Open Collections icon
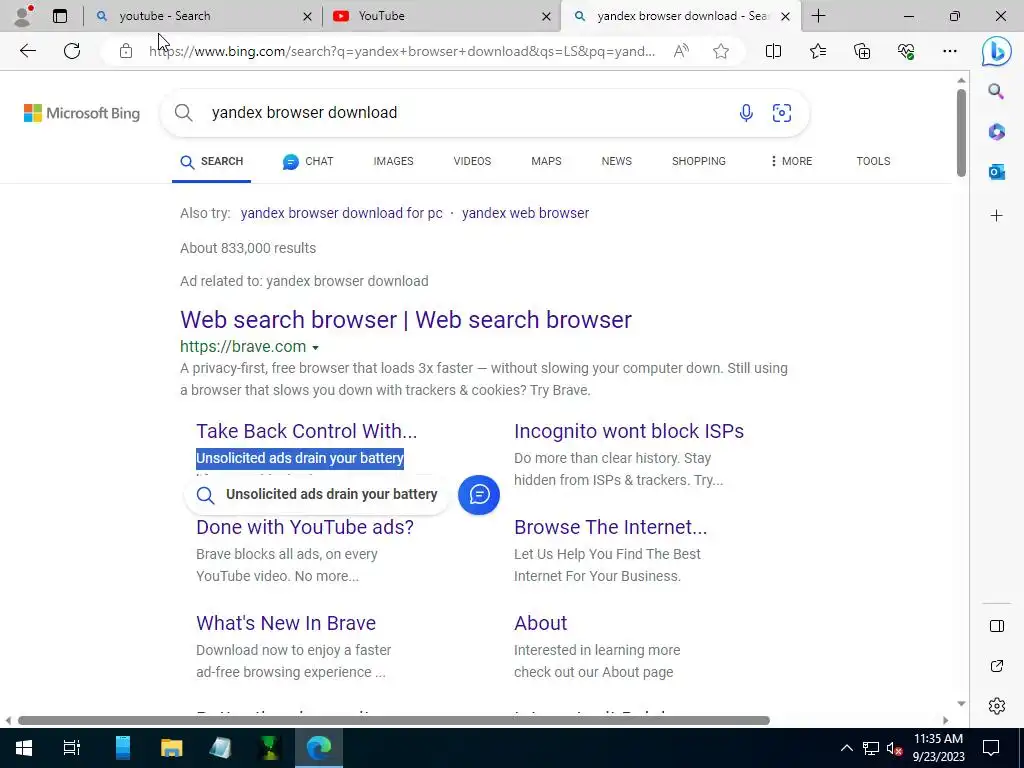1024x768 pixels. click(862, 51)
